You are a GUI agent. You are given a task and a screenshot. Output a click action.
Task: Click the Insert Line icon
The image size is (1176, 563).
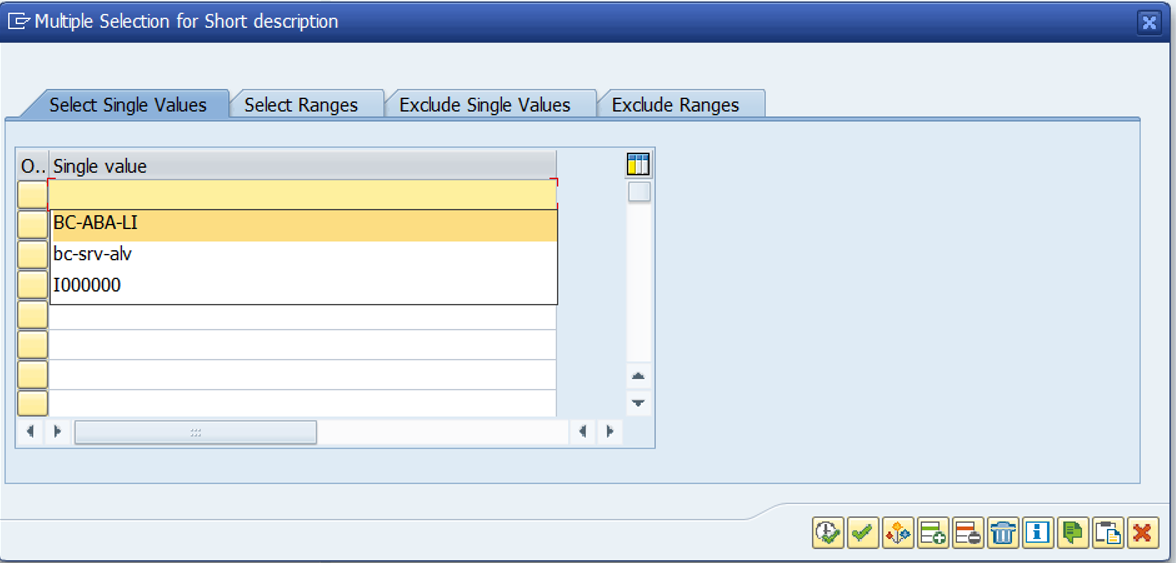coord(933,532)
